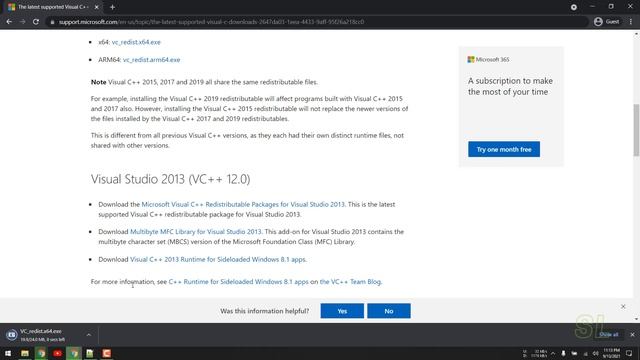Select the latest supported Visual C++ tab
This screenshot has width=640, height=360.
tap(53, 7)
